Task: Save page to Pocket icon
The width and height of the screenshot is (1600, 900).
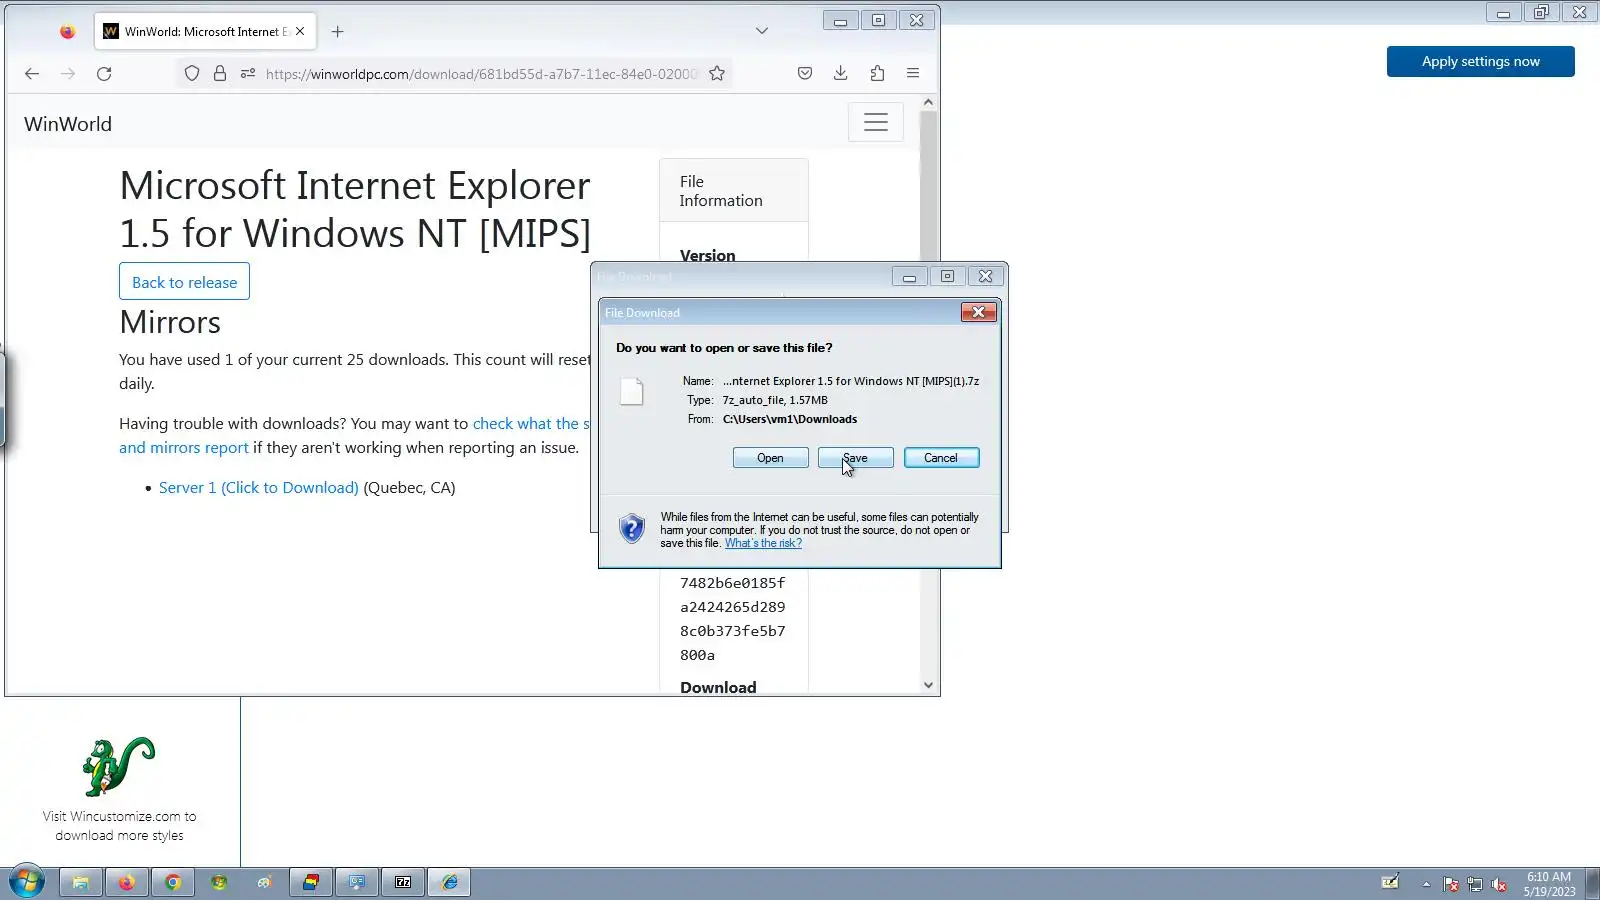Action: (x=805, y=73)
